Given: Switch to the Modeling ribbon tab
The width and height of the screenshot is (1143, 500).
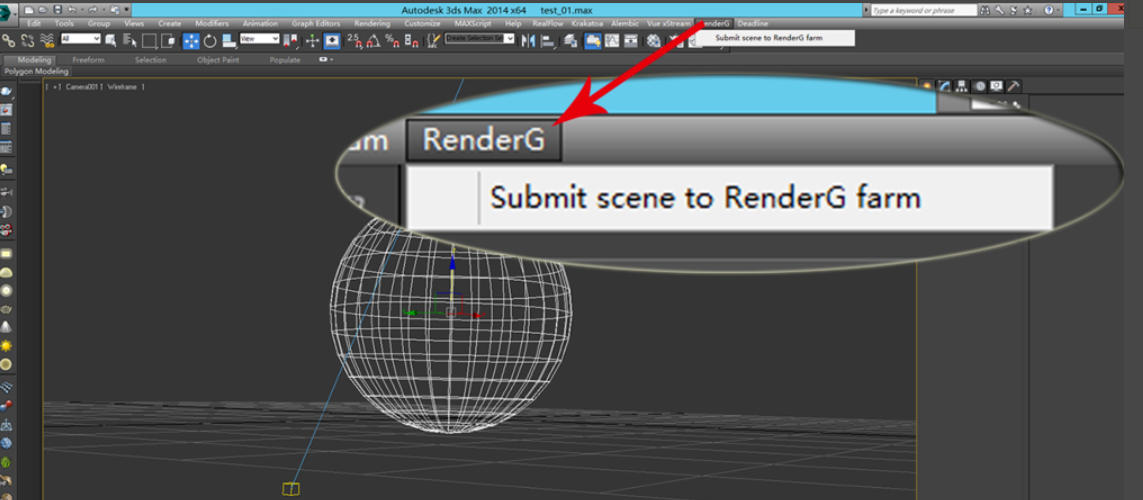Looking at the screenshot, I should pyautogui.click(x=34, y=60).
